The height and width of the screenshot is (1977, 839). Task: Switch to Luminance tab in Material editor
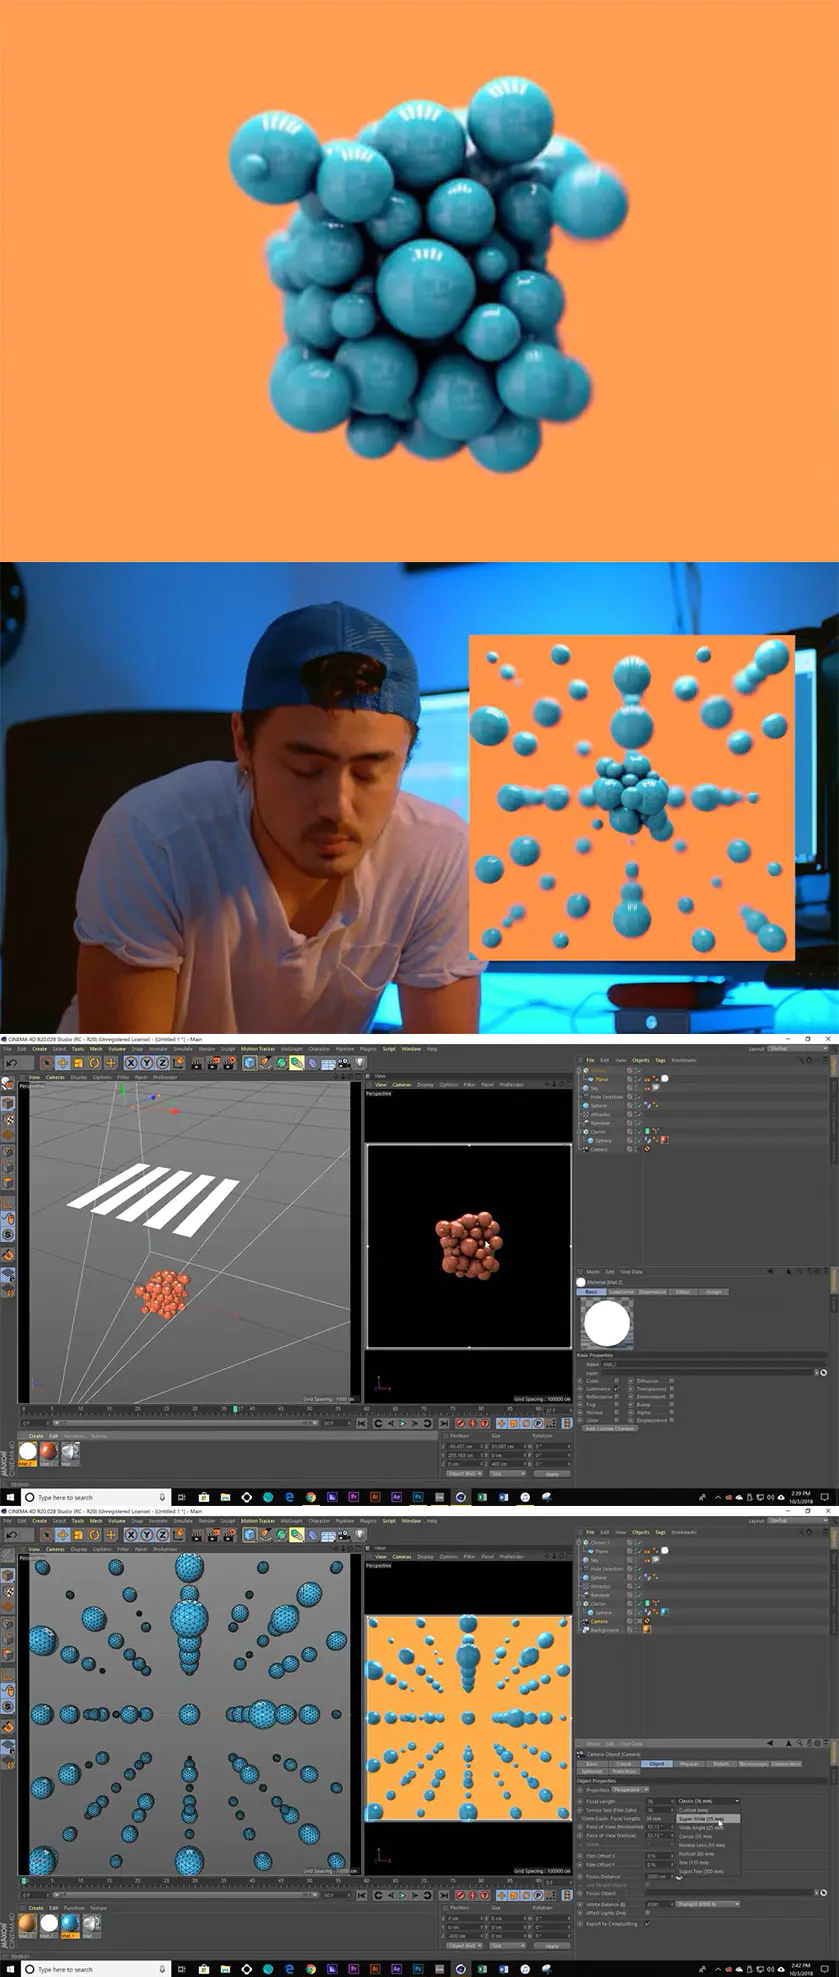pyautogui.click(x=621, y=1292)
